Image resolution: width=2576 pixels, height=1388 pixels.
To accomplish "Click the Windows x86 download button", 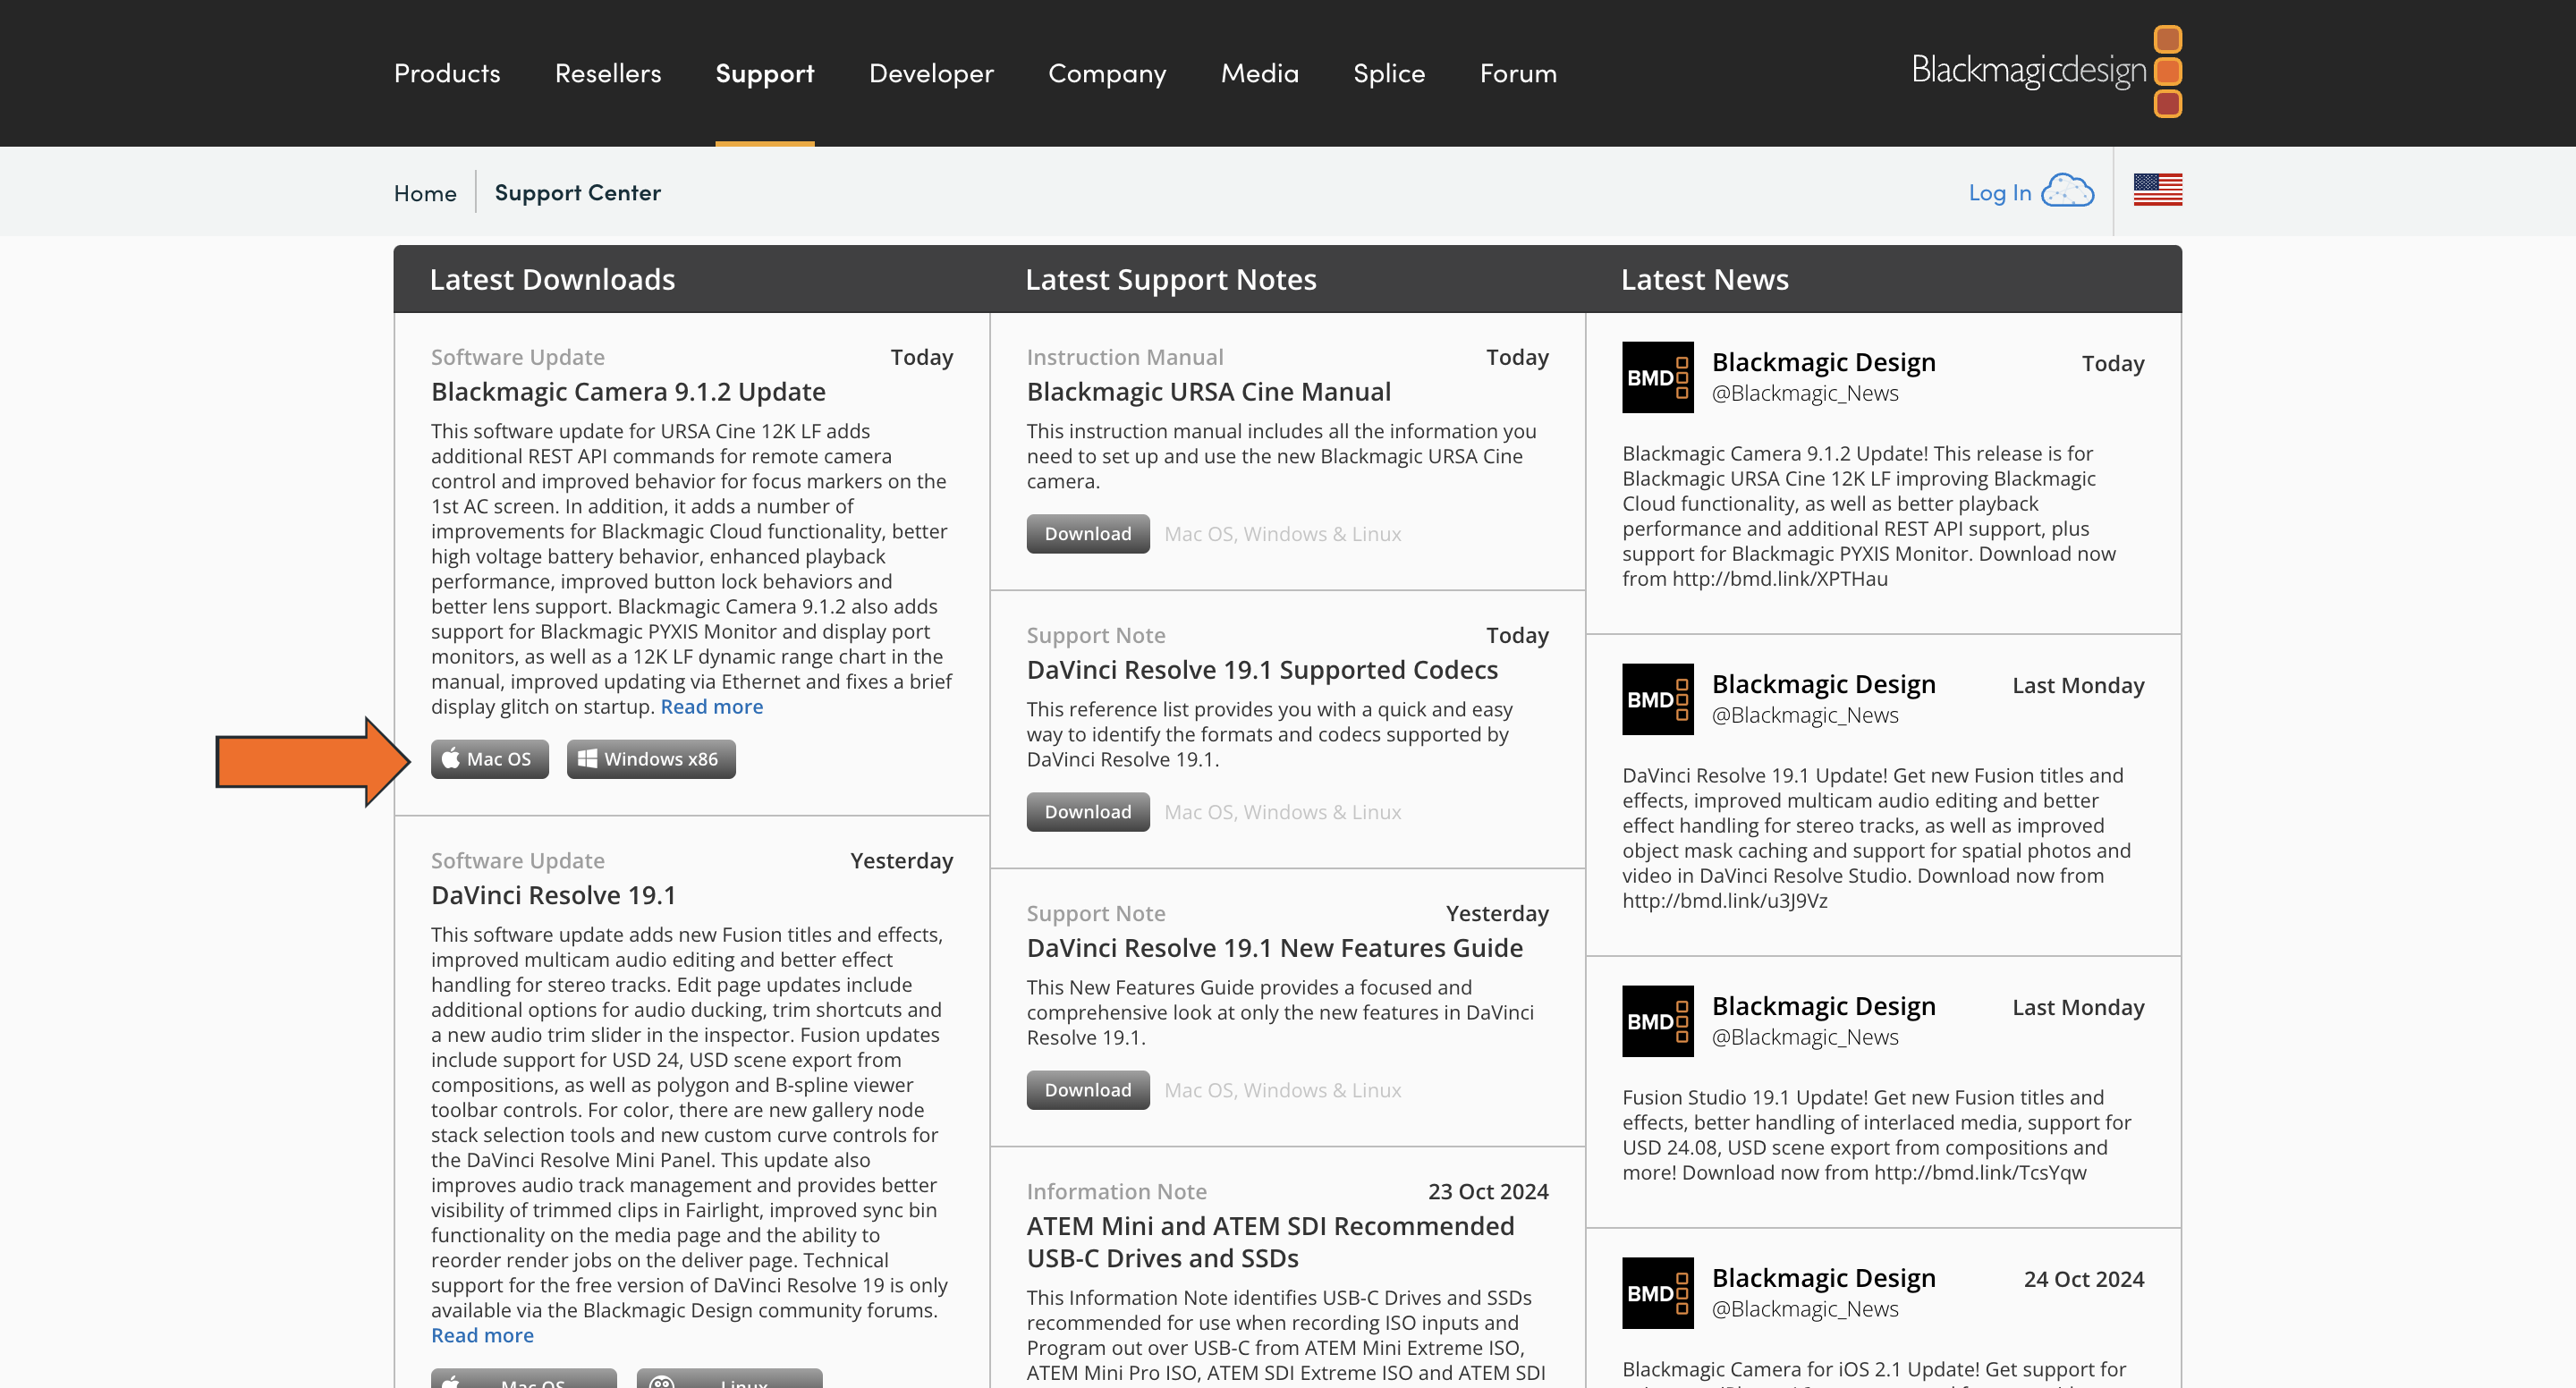I will (x=650, y=759).
